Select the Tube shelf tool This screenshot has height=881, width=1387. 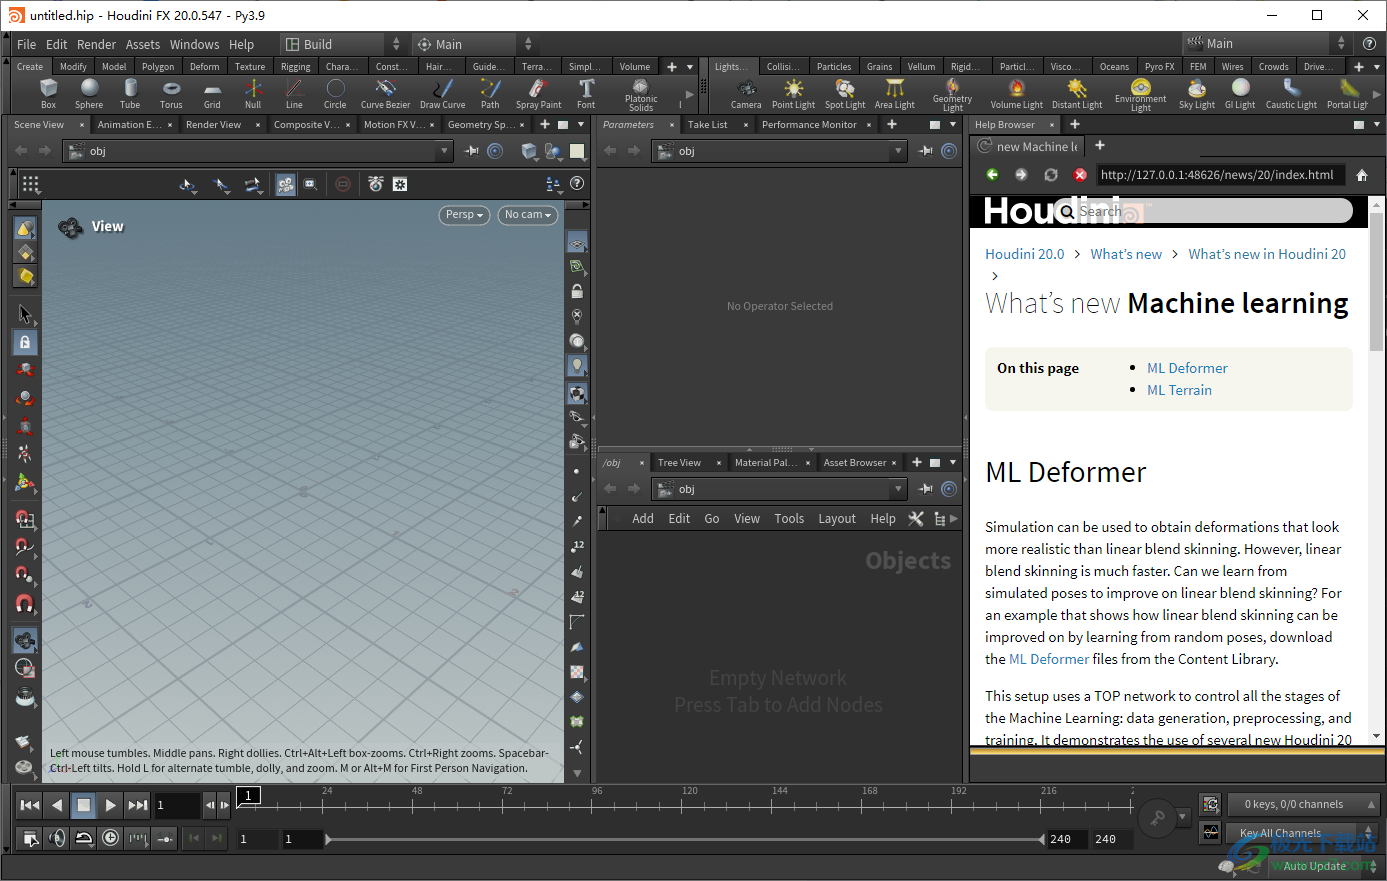130,94
